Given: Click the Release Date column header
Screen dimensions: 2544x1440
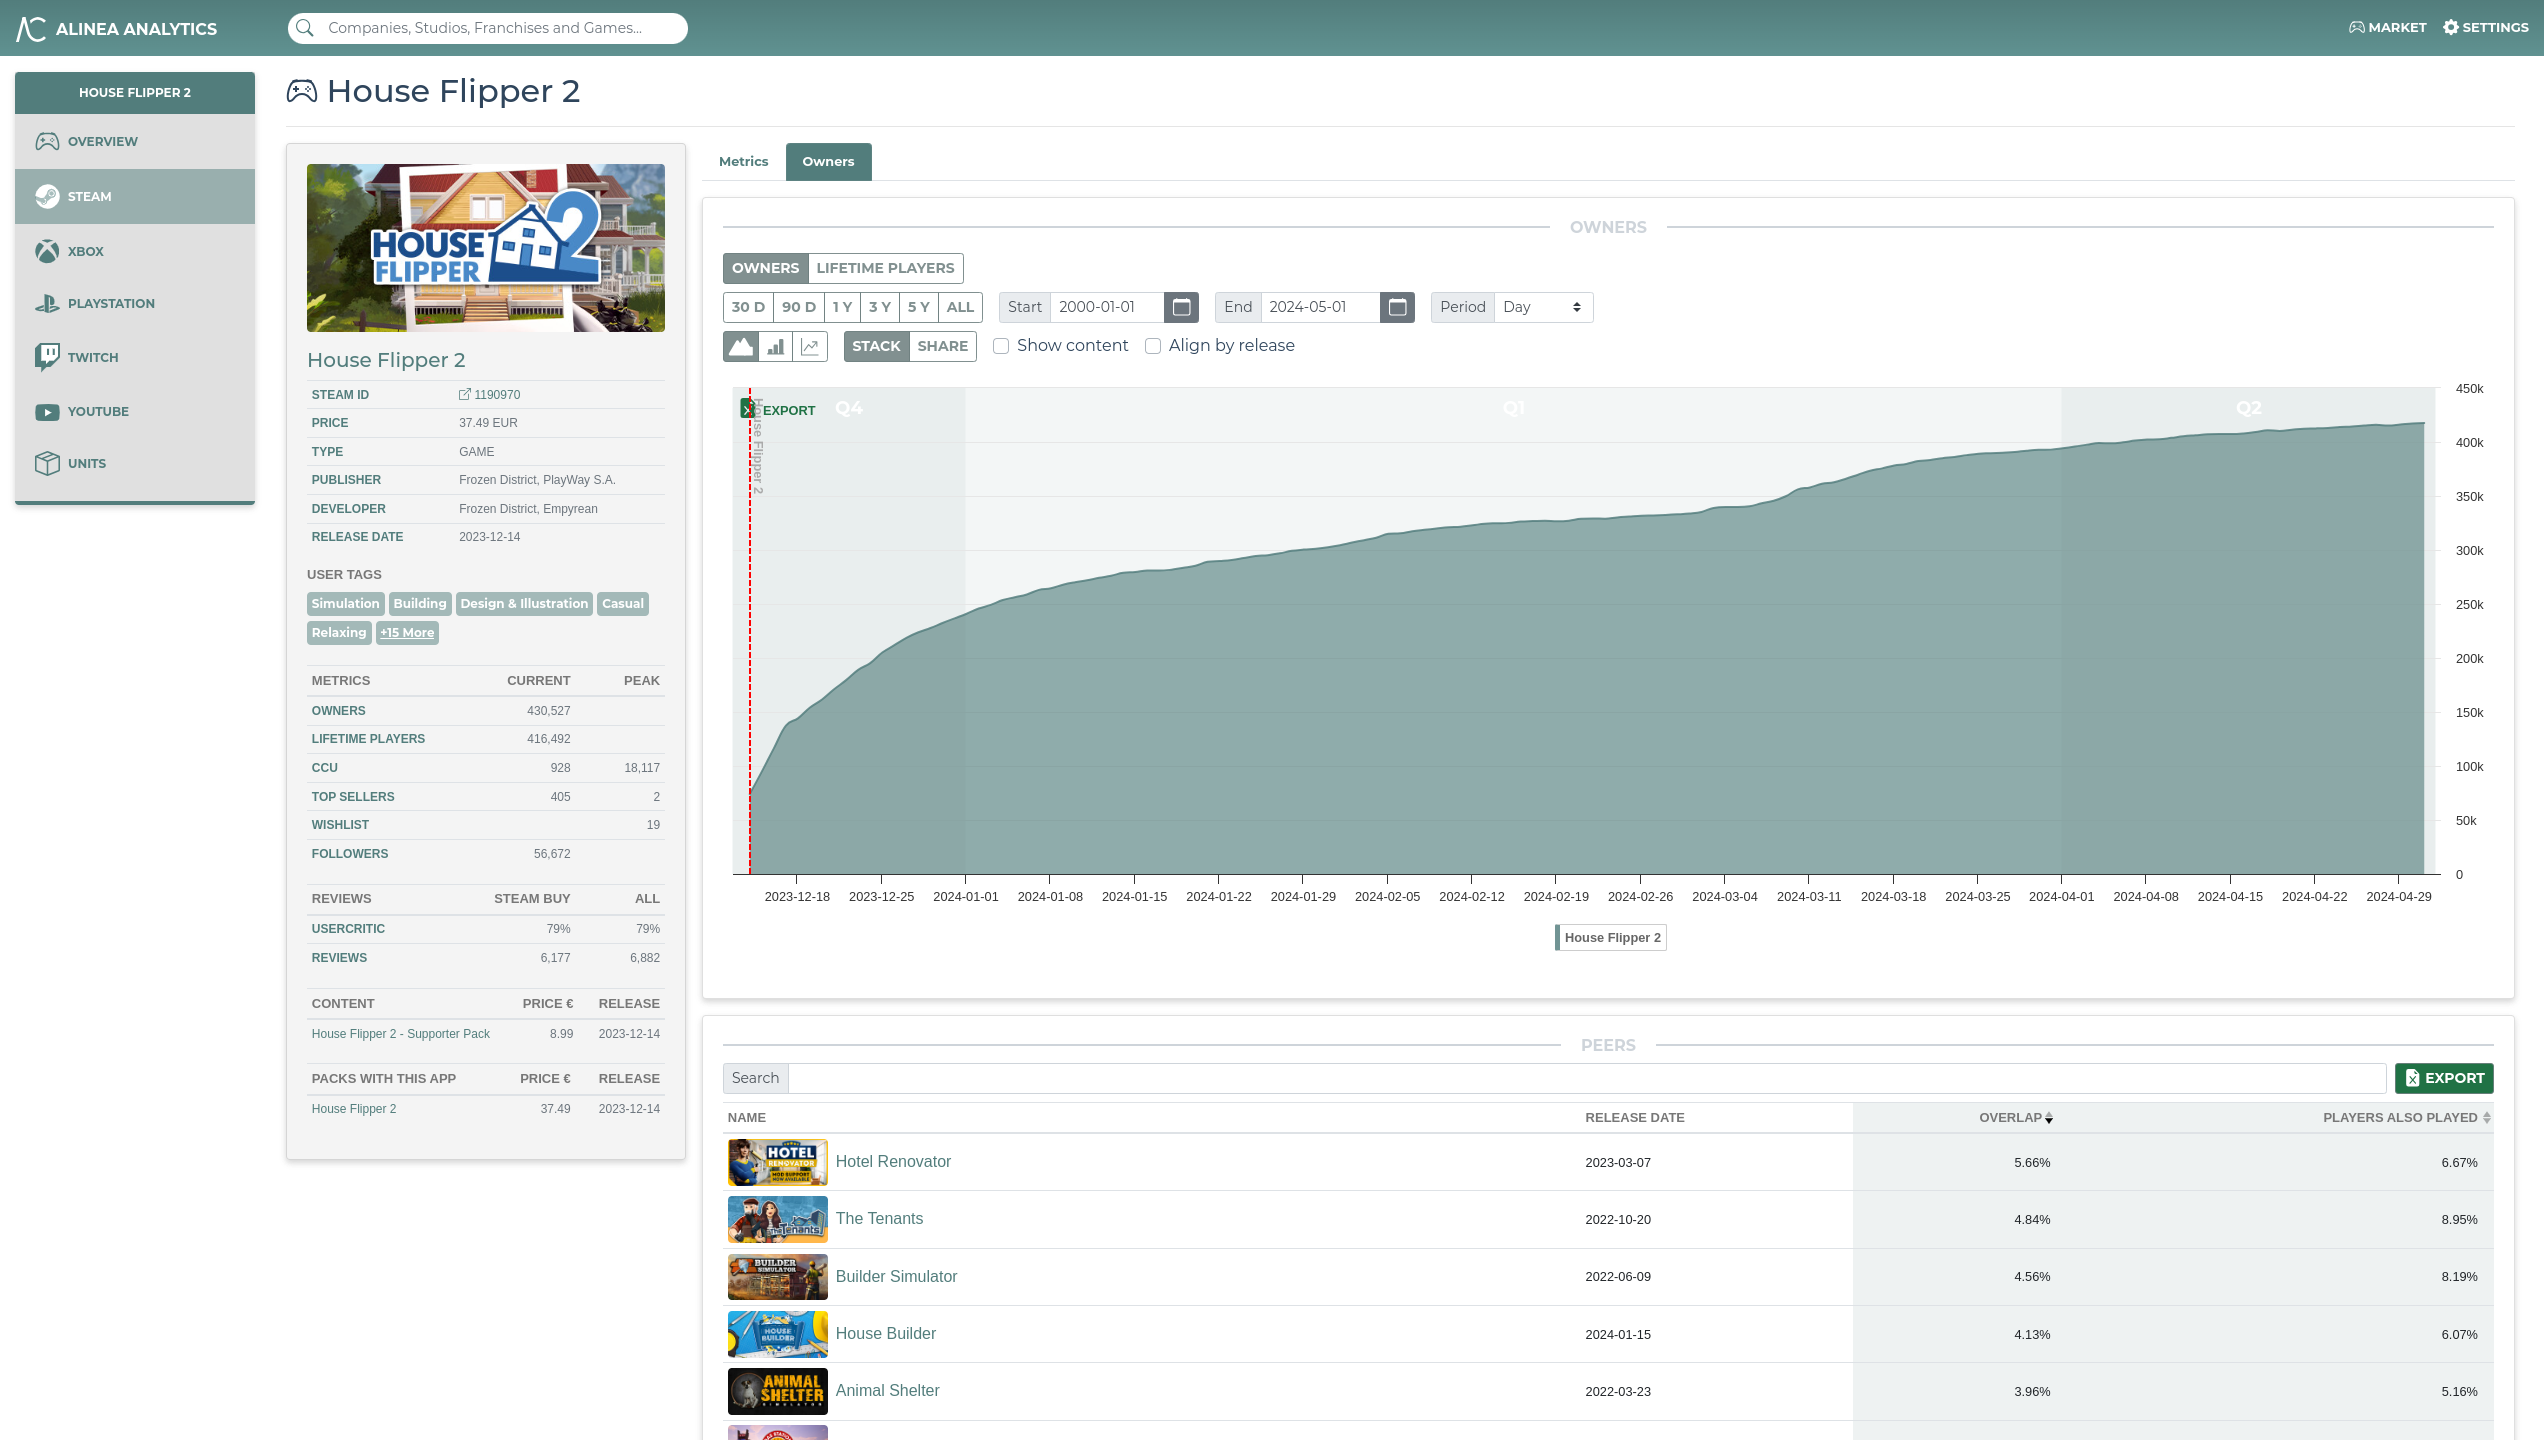Looking at the screenshot, I should (x=1634, y=1118).
